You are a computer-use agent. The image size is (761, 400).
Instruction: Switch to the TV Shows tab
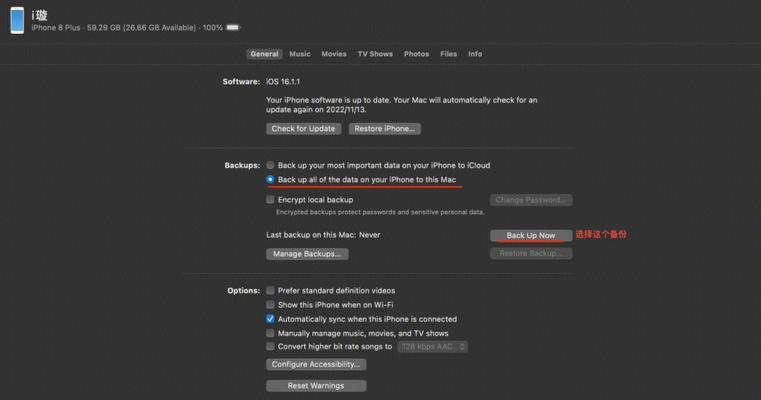[375, 54]
